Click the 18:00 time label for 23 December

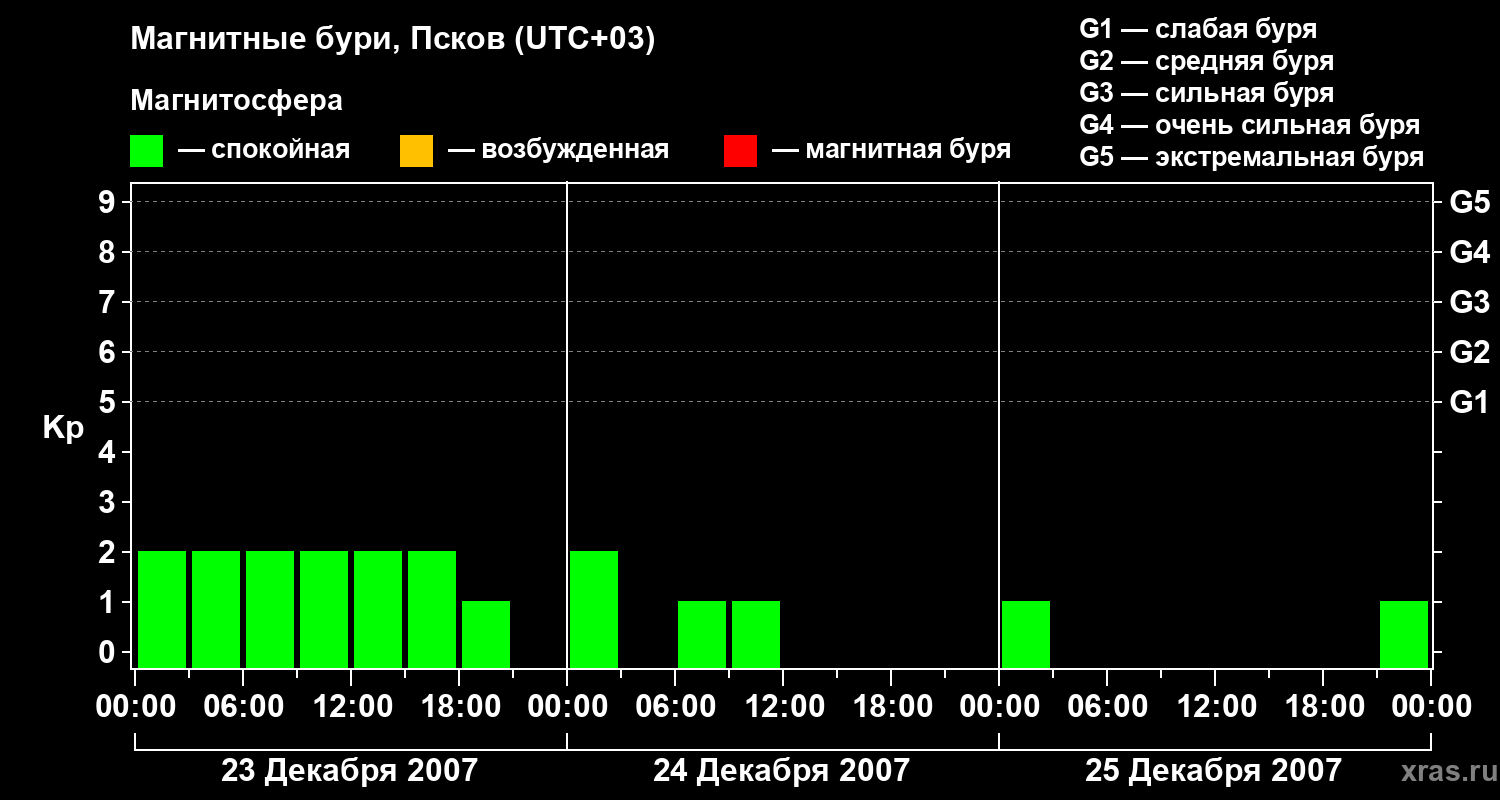(459, 707)
